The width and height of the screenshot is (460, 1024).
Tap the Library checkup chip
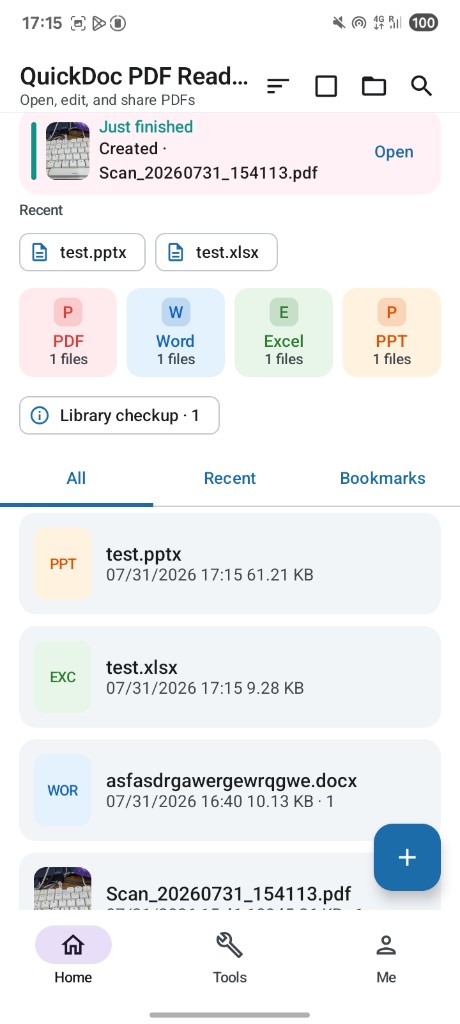point(120,415)
